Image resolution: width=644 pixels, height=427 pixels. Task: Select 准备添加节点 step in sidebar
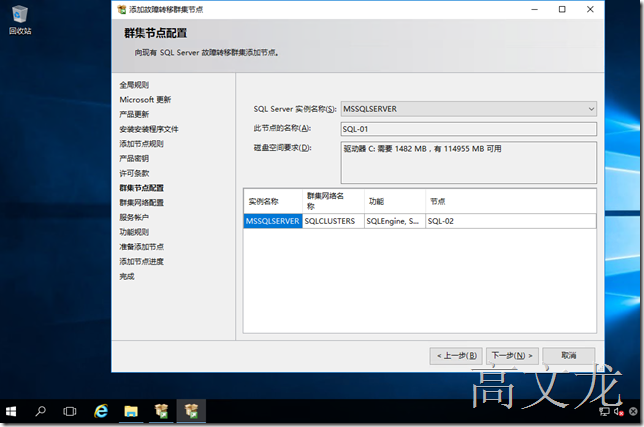tap(141, 247)
